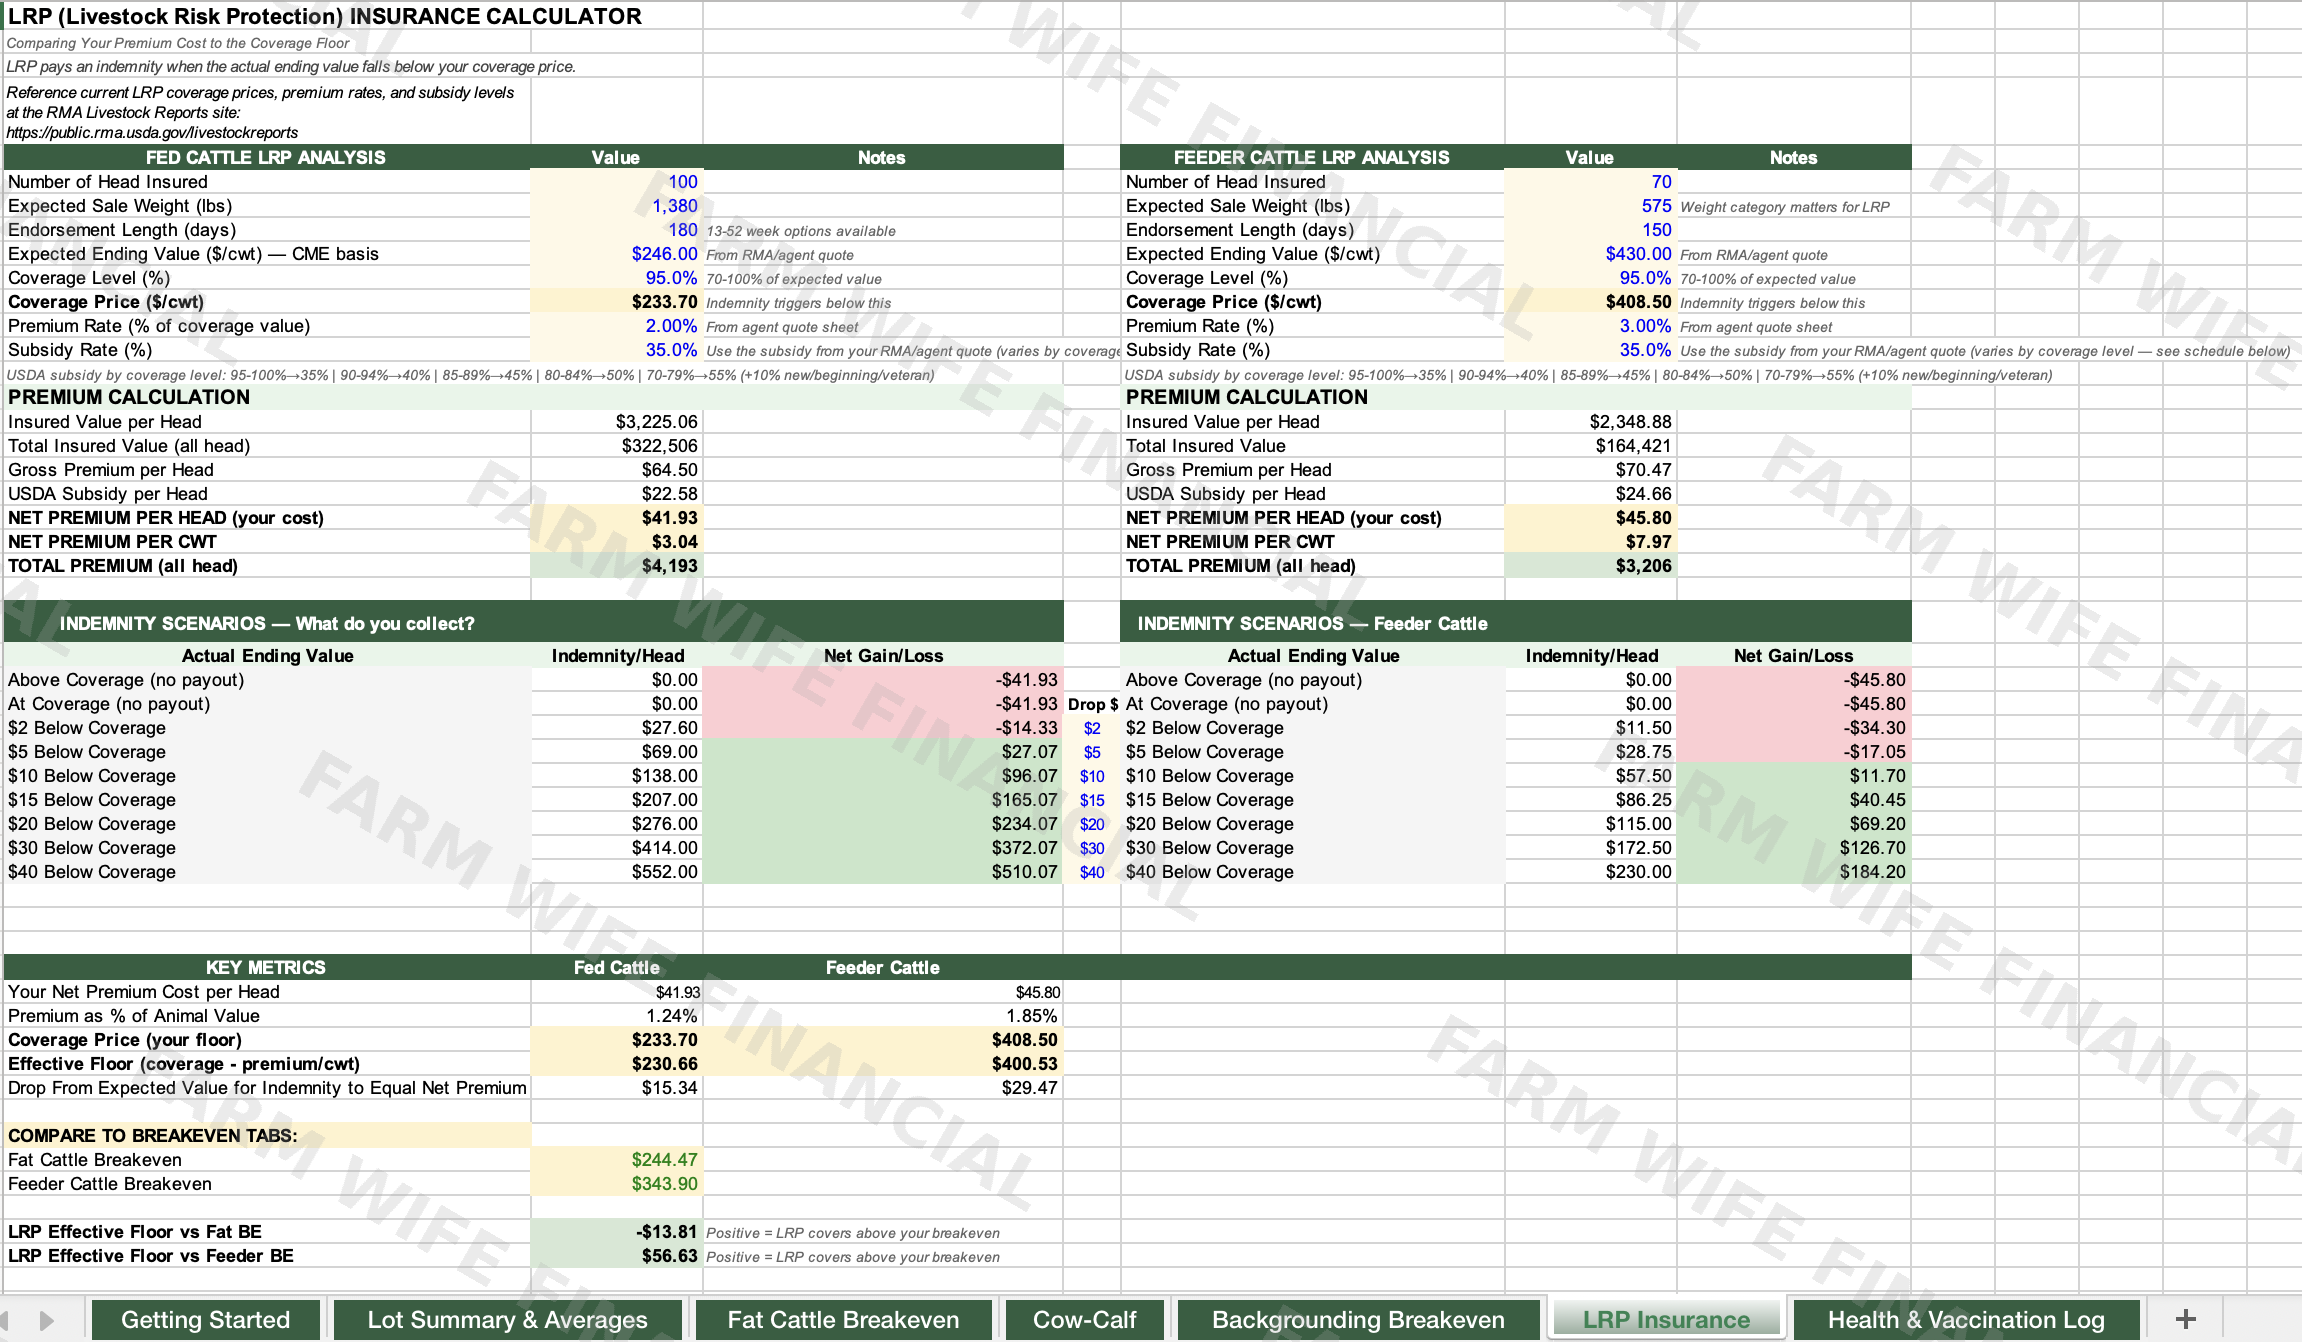Viewport: 2302px width, 1342px height.
Task: Click the RMA livestock reports URL
Action: pyautogui.click(x=152, y=133)
